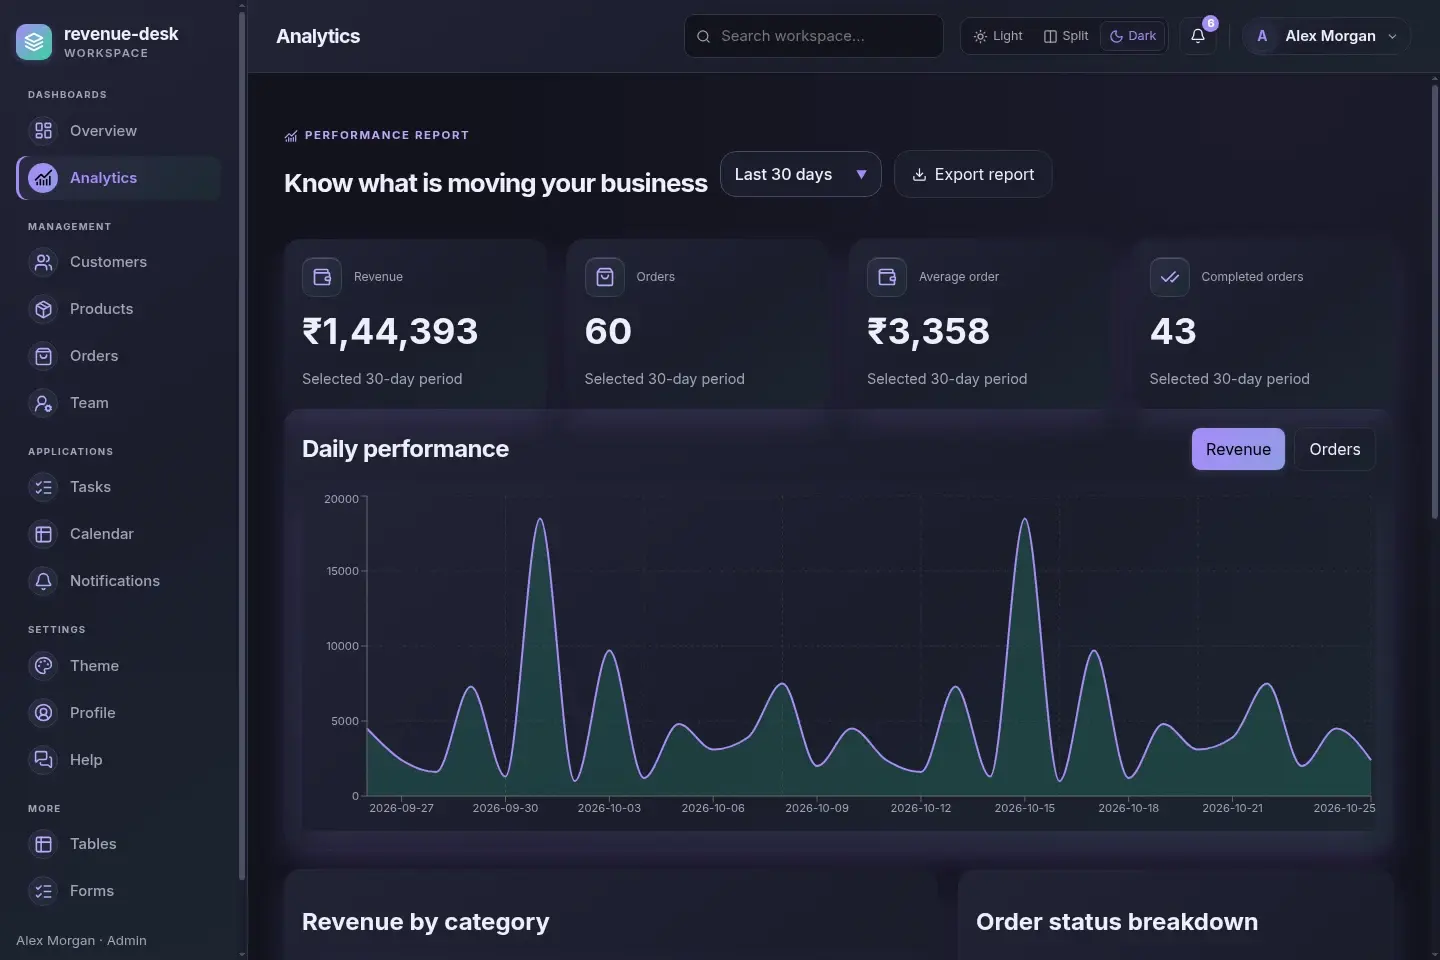Open Customers via its people icon

(43, 262)
